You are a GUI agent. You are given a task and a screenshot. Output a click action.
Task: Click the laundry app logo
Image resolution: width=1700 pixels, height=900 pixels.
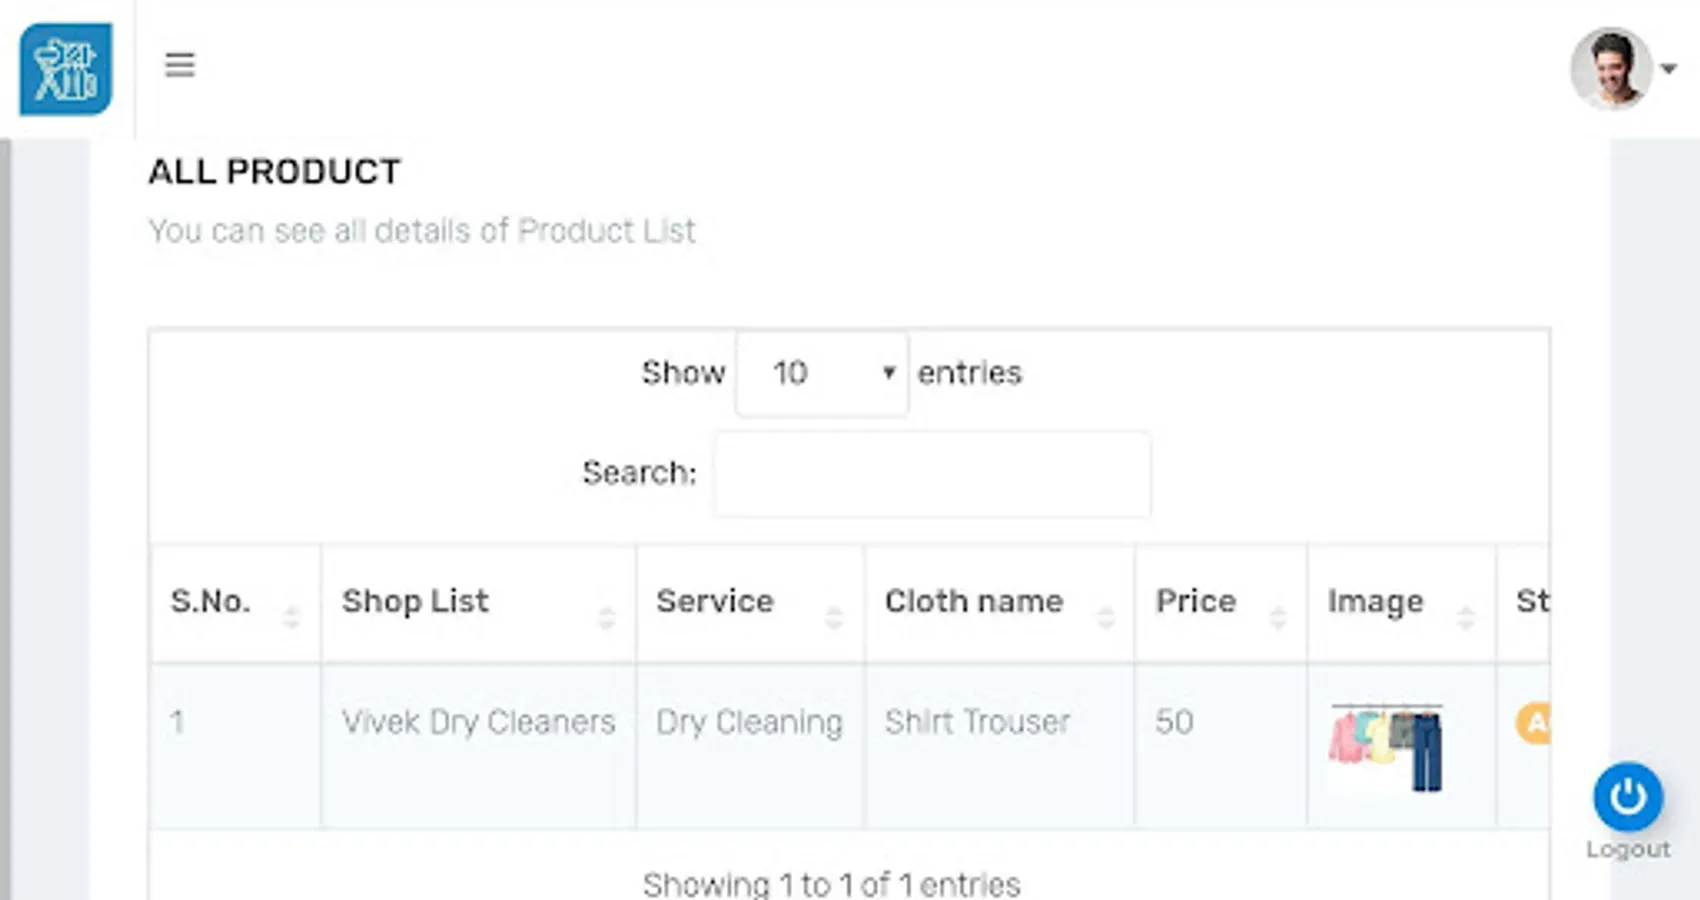(x=66, y=69)
